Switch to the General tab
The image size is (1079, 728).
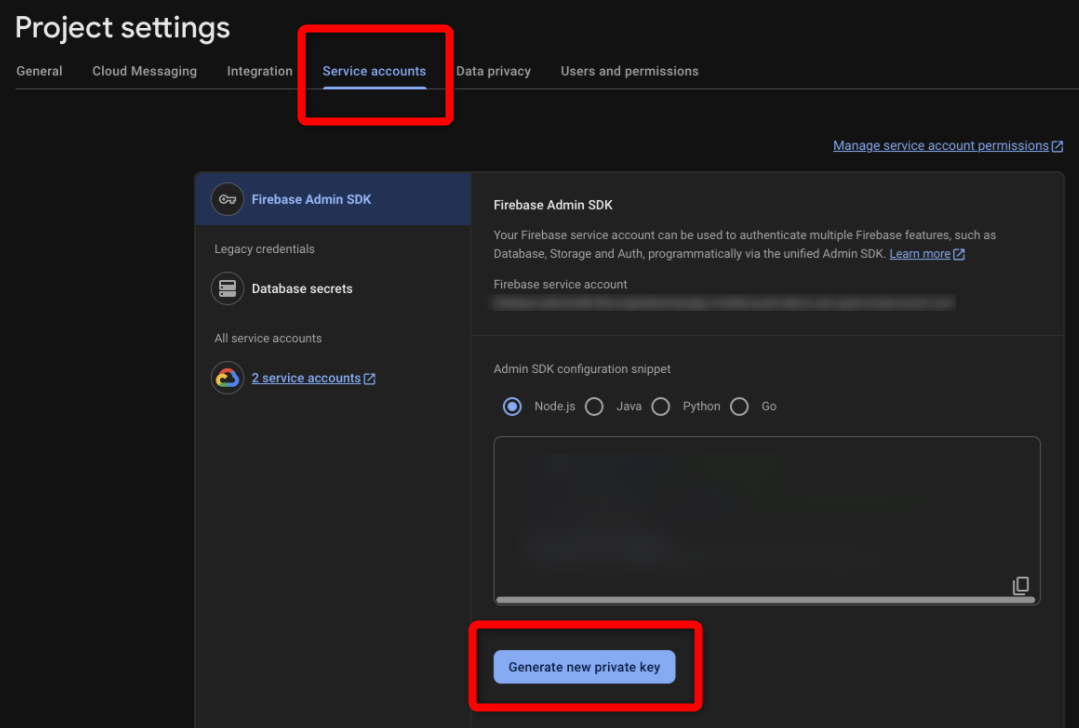tap(39, 71)
